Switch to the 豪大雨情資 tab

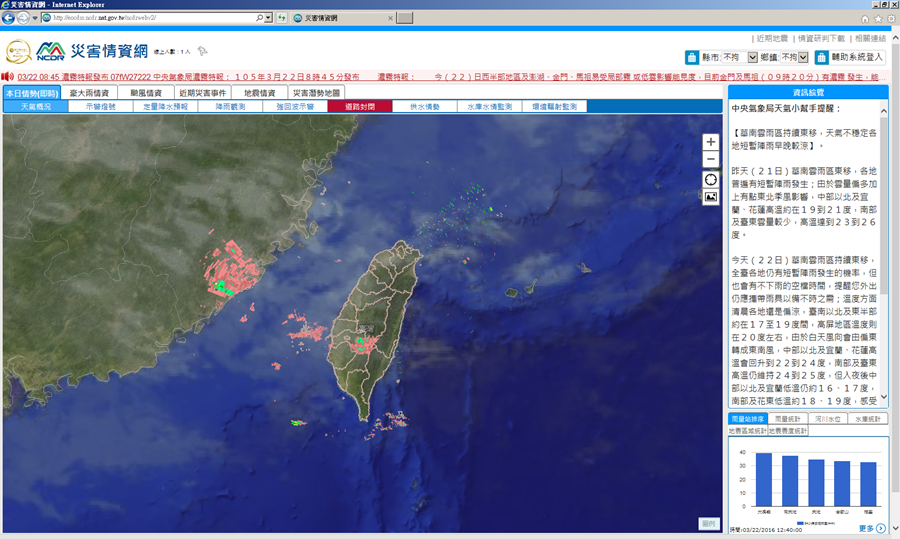[x=89, y=93]
